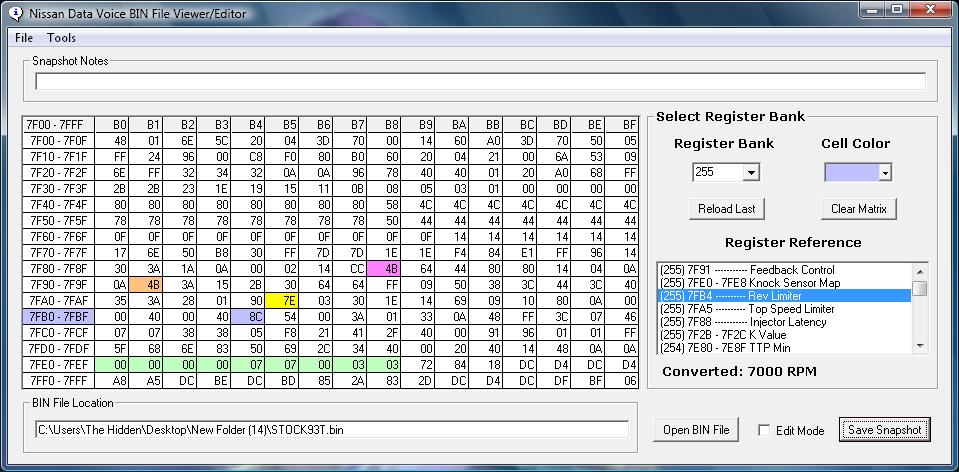Select the 7FB4 Rev Limiter entry
Viewport: 959px width, 472px height.
(785, 296)
